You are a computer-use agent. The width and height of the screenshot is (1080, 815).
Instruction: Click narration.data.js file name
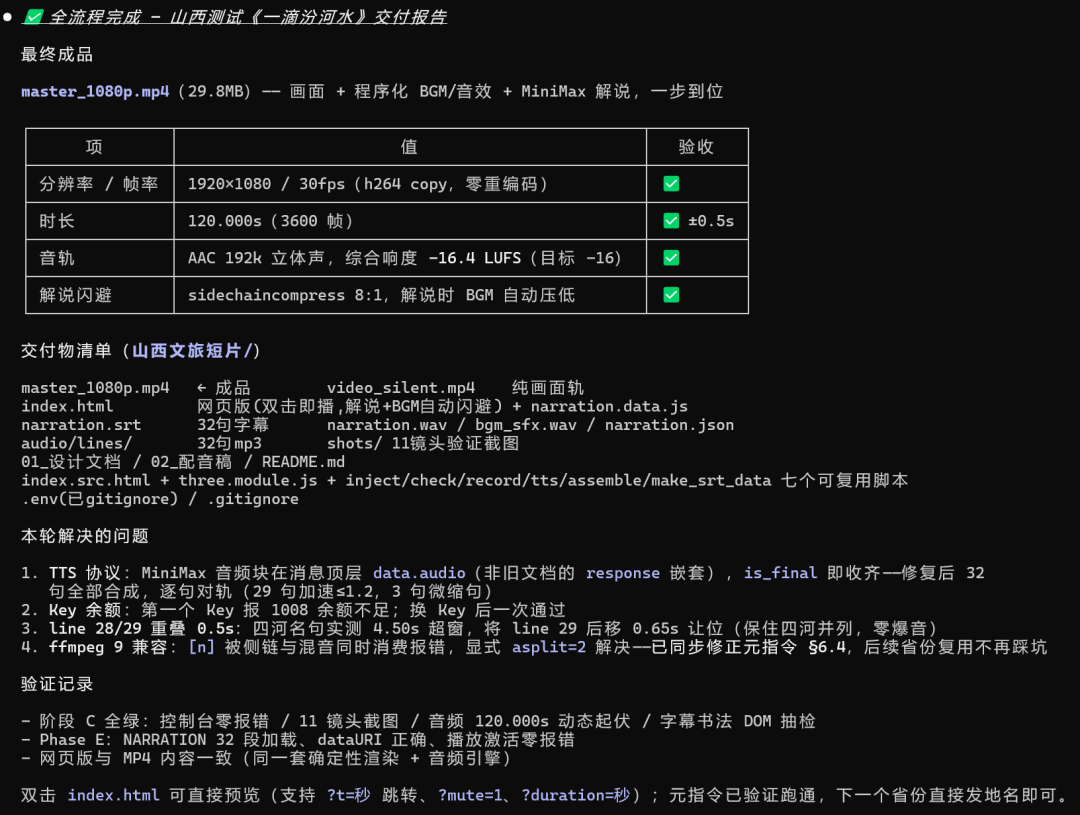[609, 406]
